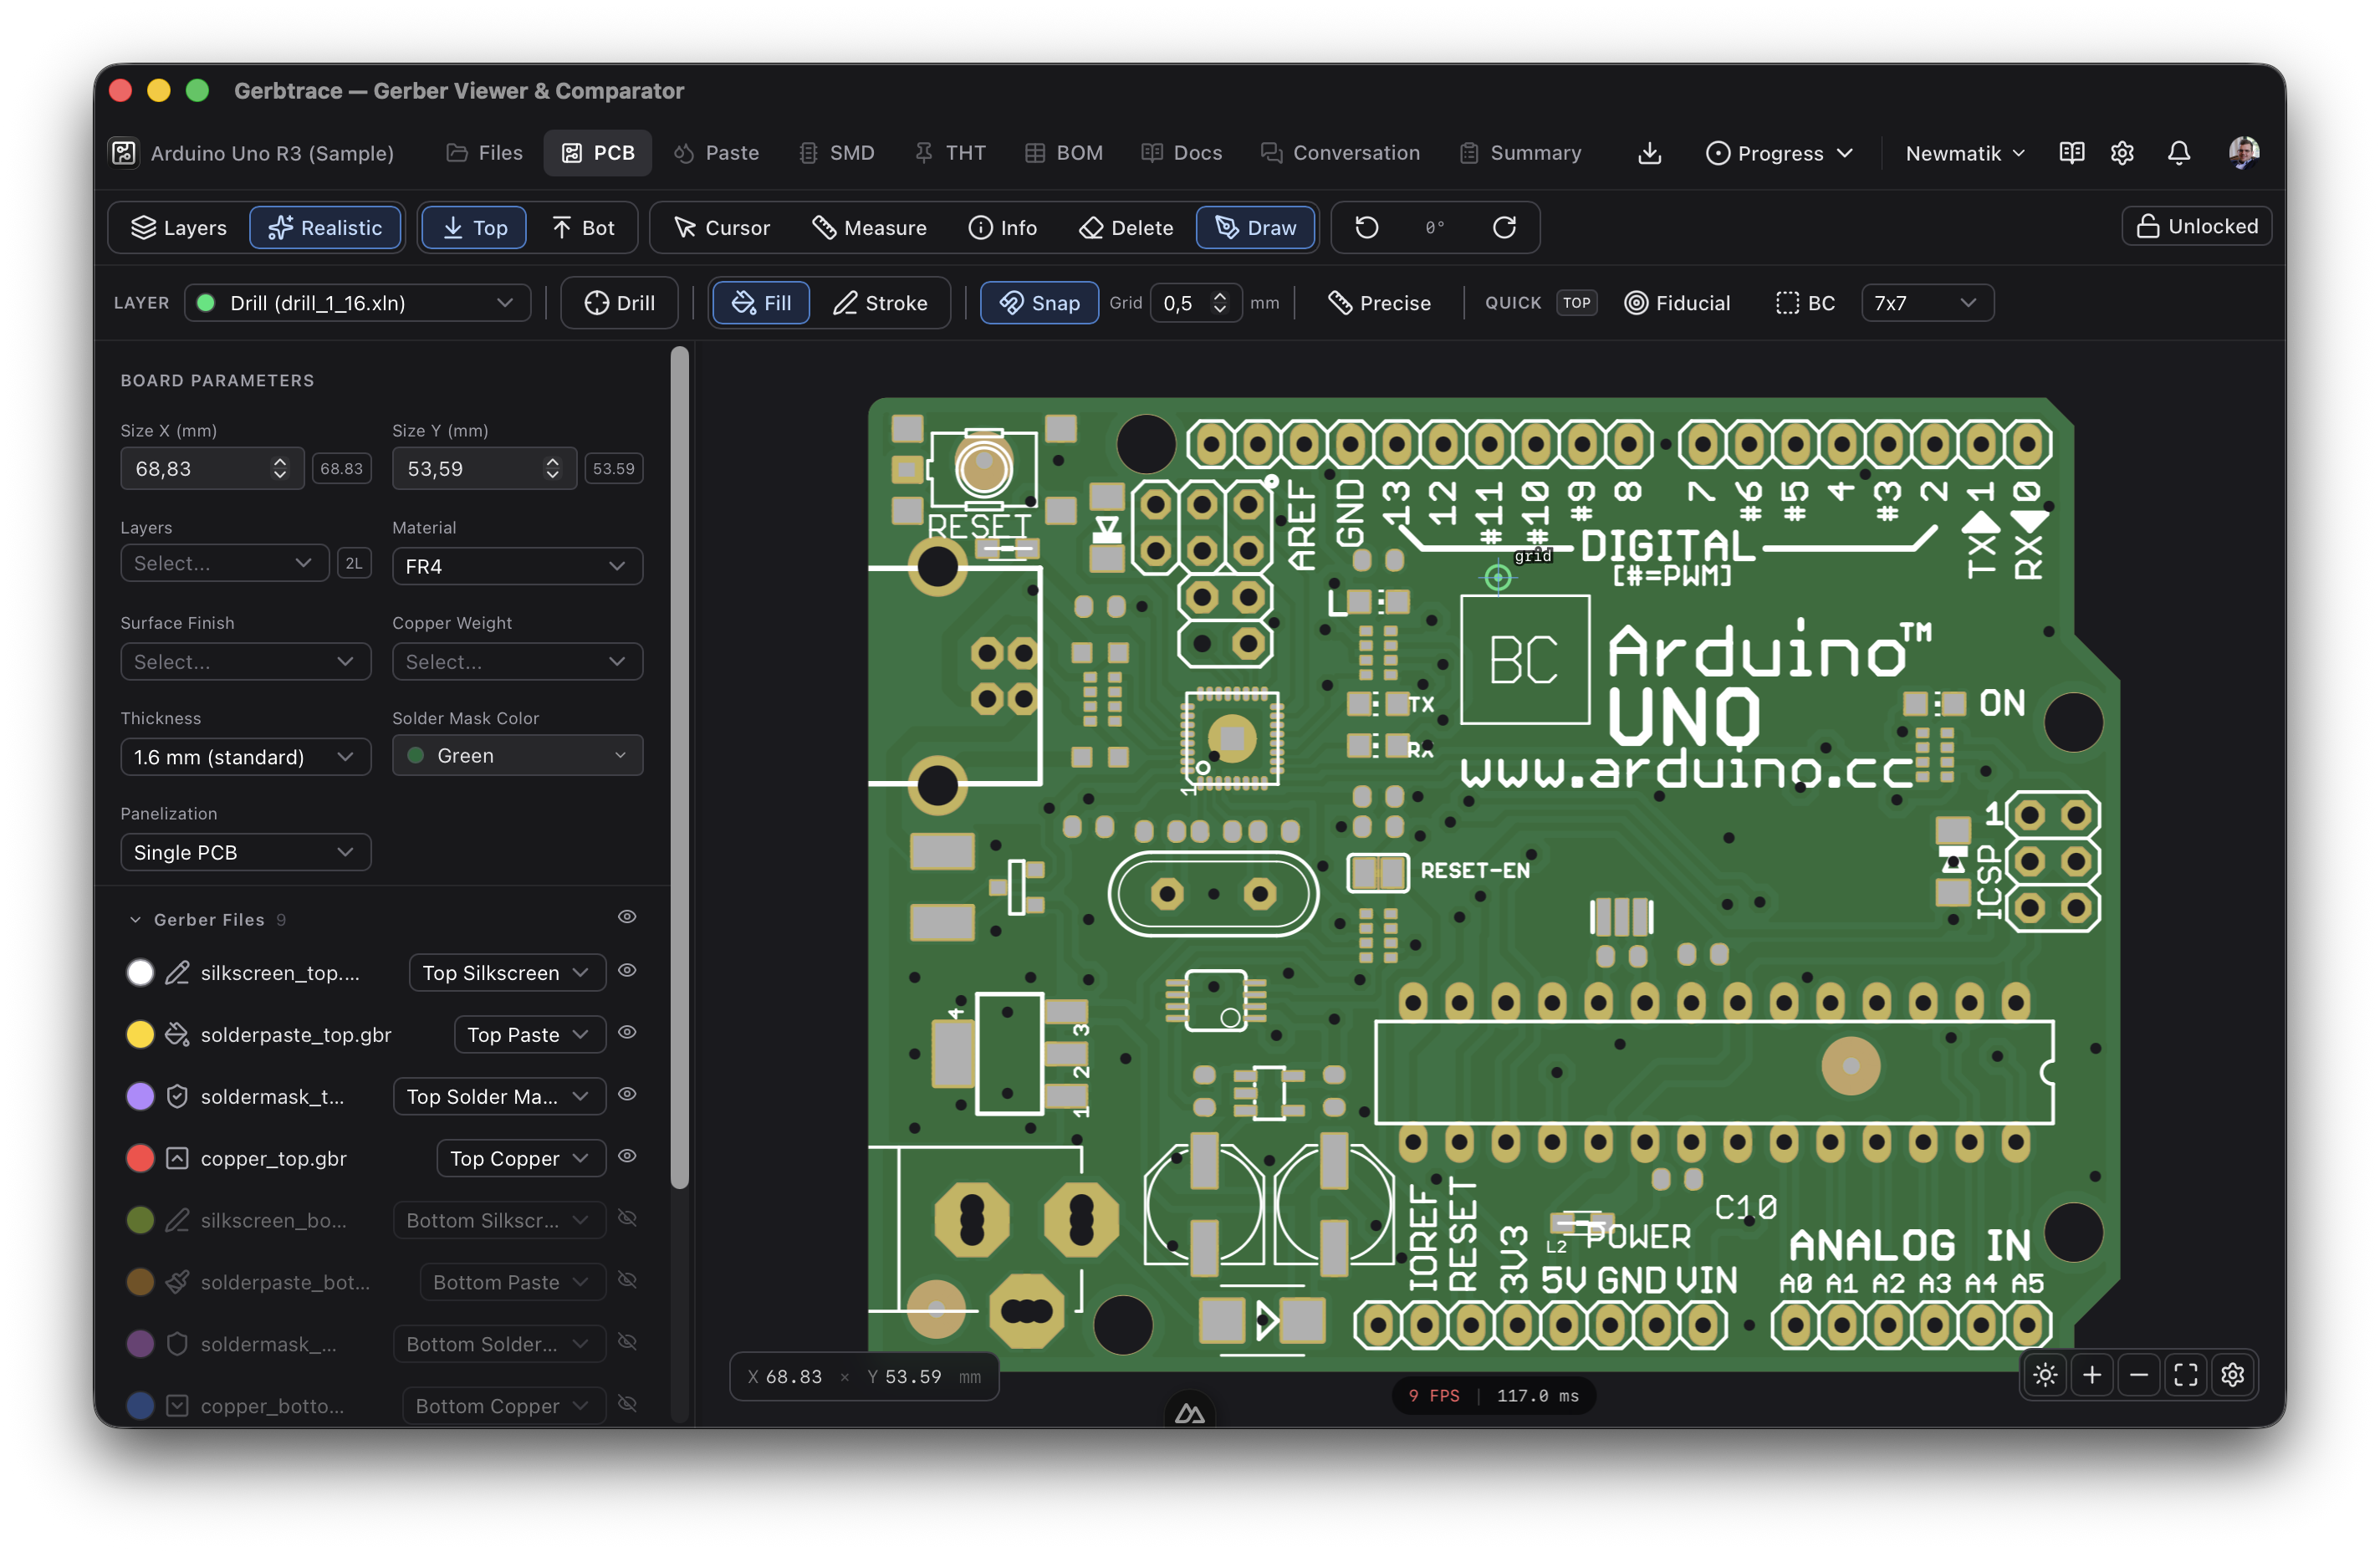
Task: Switch to Bot board side
Action: (583, 228)
